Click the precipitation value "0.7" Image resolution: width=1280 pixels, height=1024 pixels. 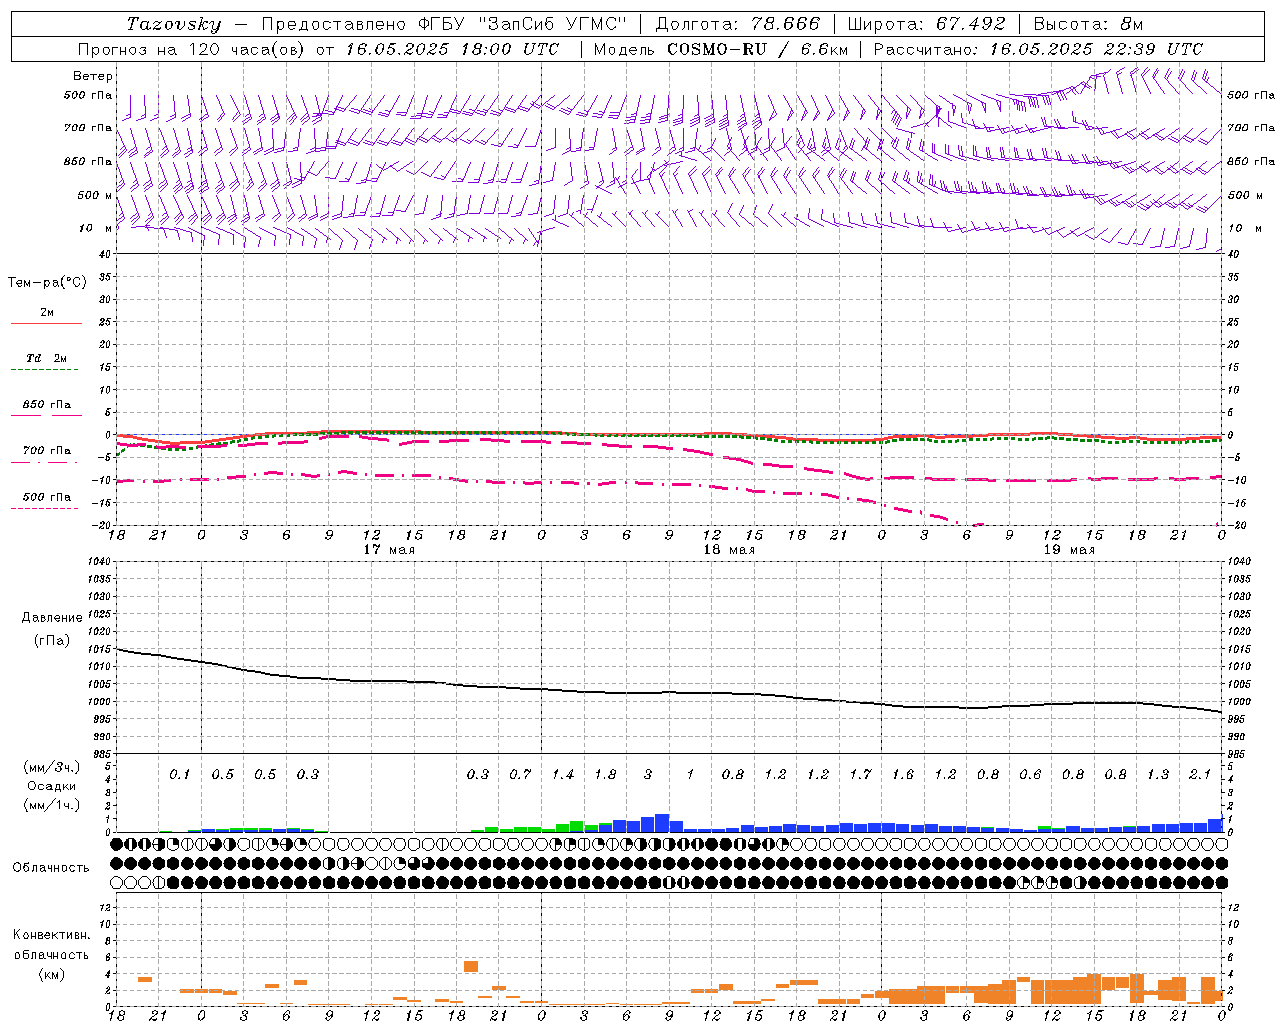(520, 774)
